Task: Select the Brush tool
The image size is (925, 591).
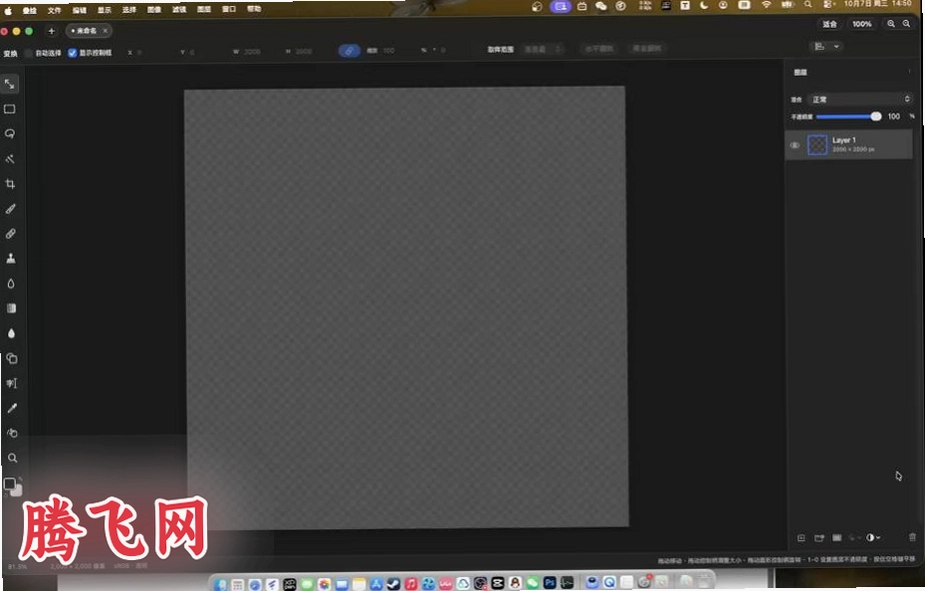Action: pyautogui.click(x=11, y=209)
